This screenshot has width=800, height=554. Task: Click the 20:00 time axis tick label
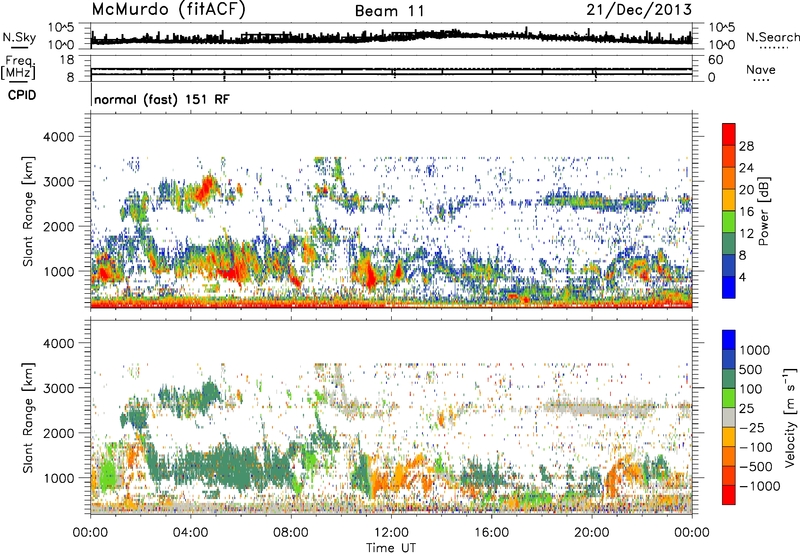[x=591, y=533]
